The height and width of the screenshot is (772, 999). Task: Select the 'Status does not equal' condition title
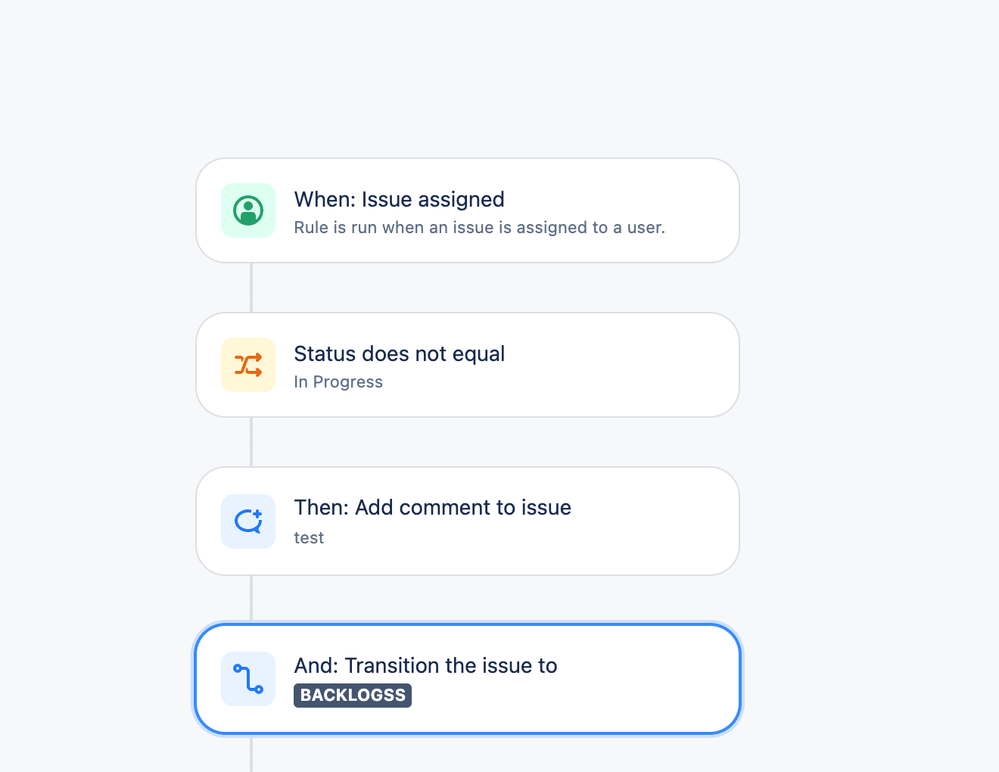tap(399, 354)
